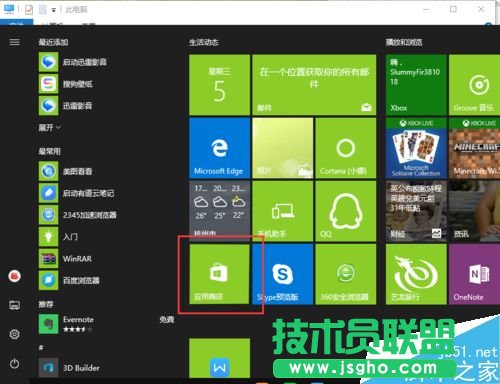
Task: Open the WPS tile at bottom
Action: [219, 358]
